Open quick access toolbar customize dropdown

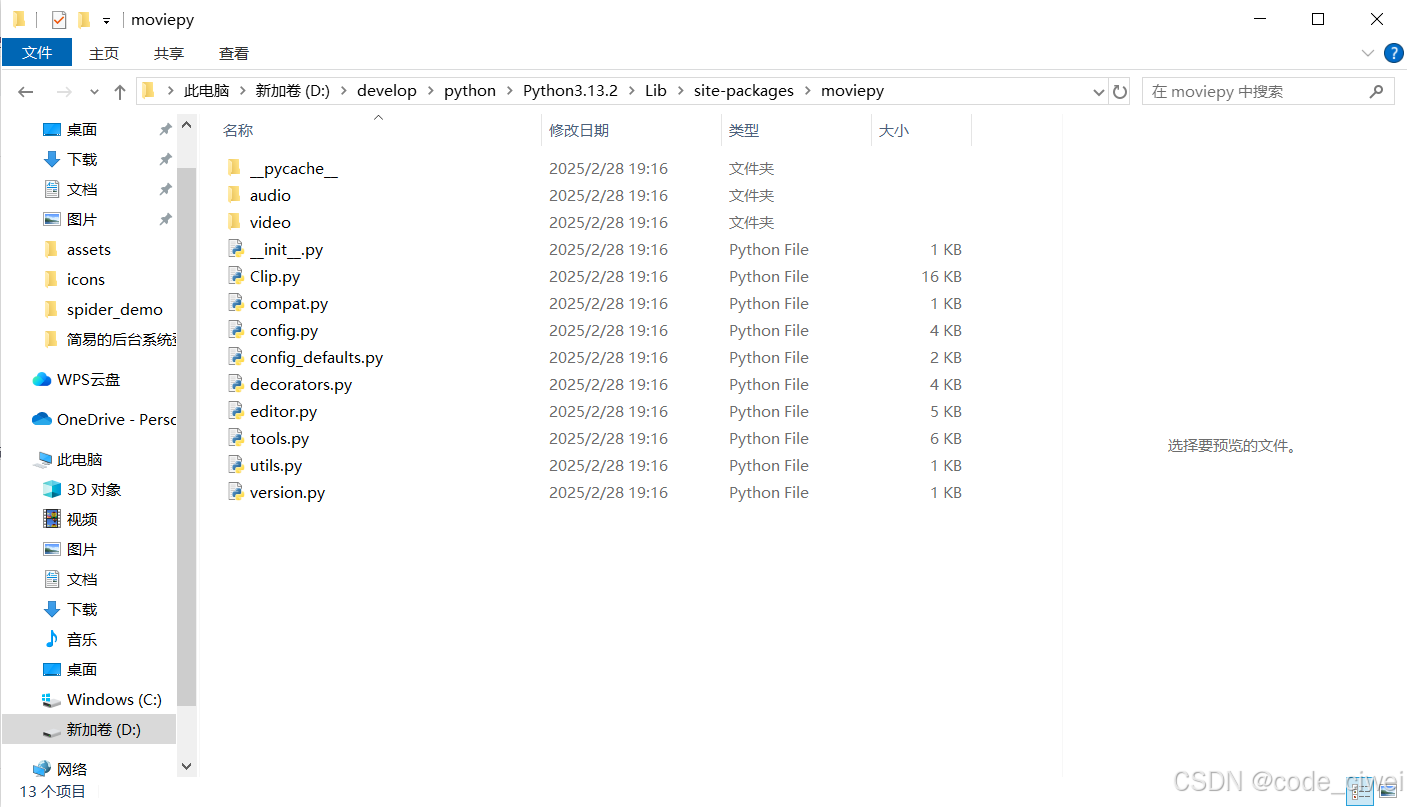106,20
